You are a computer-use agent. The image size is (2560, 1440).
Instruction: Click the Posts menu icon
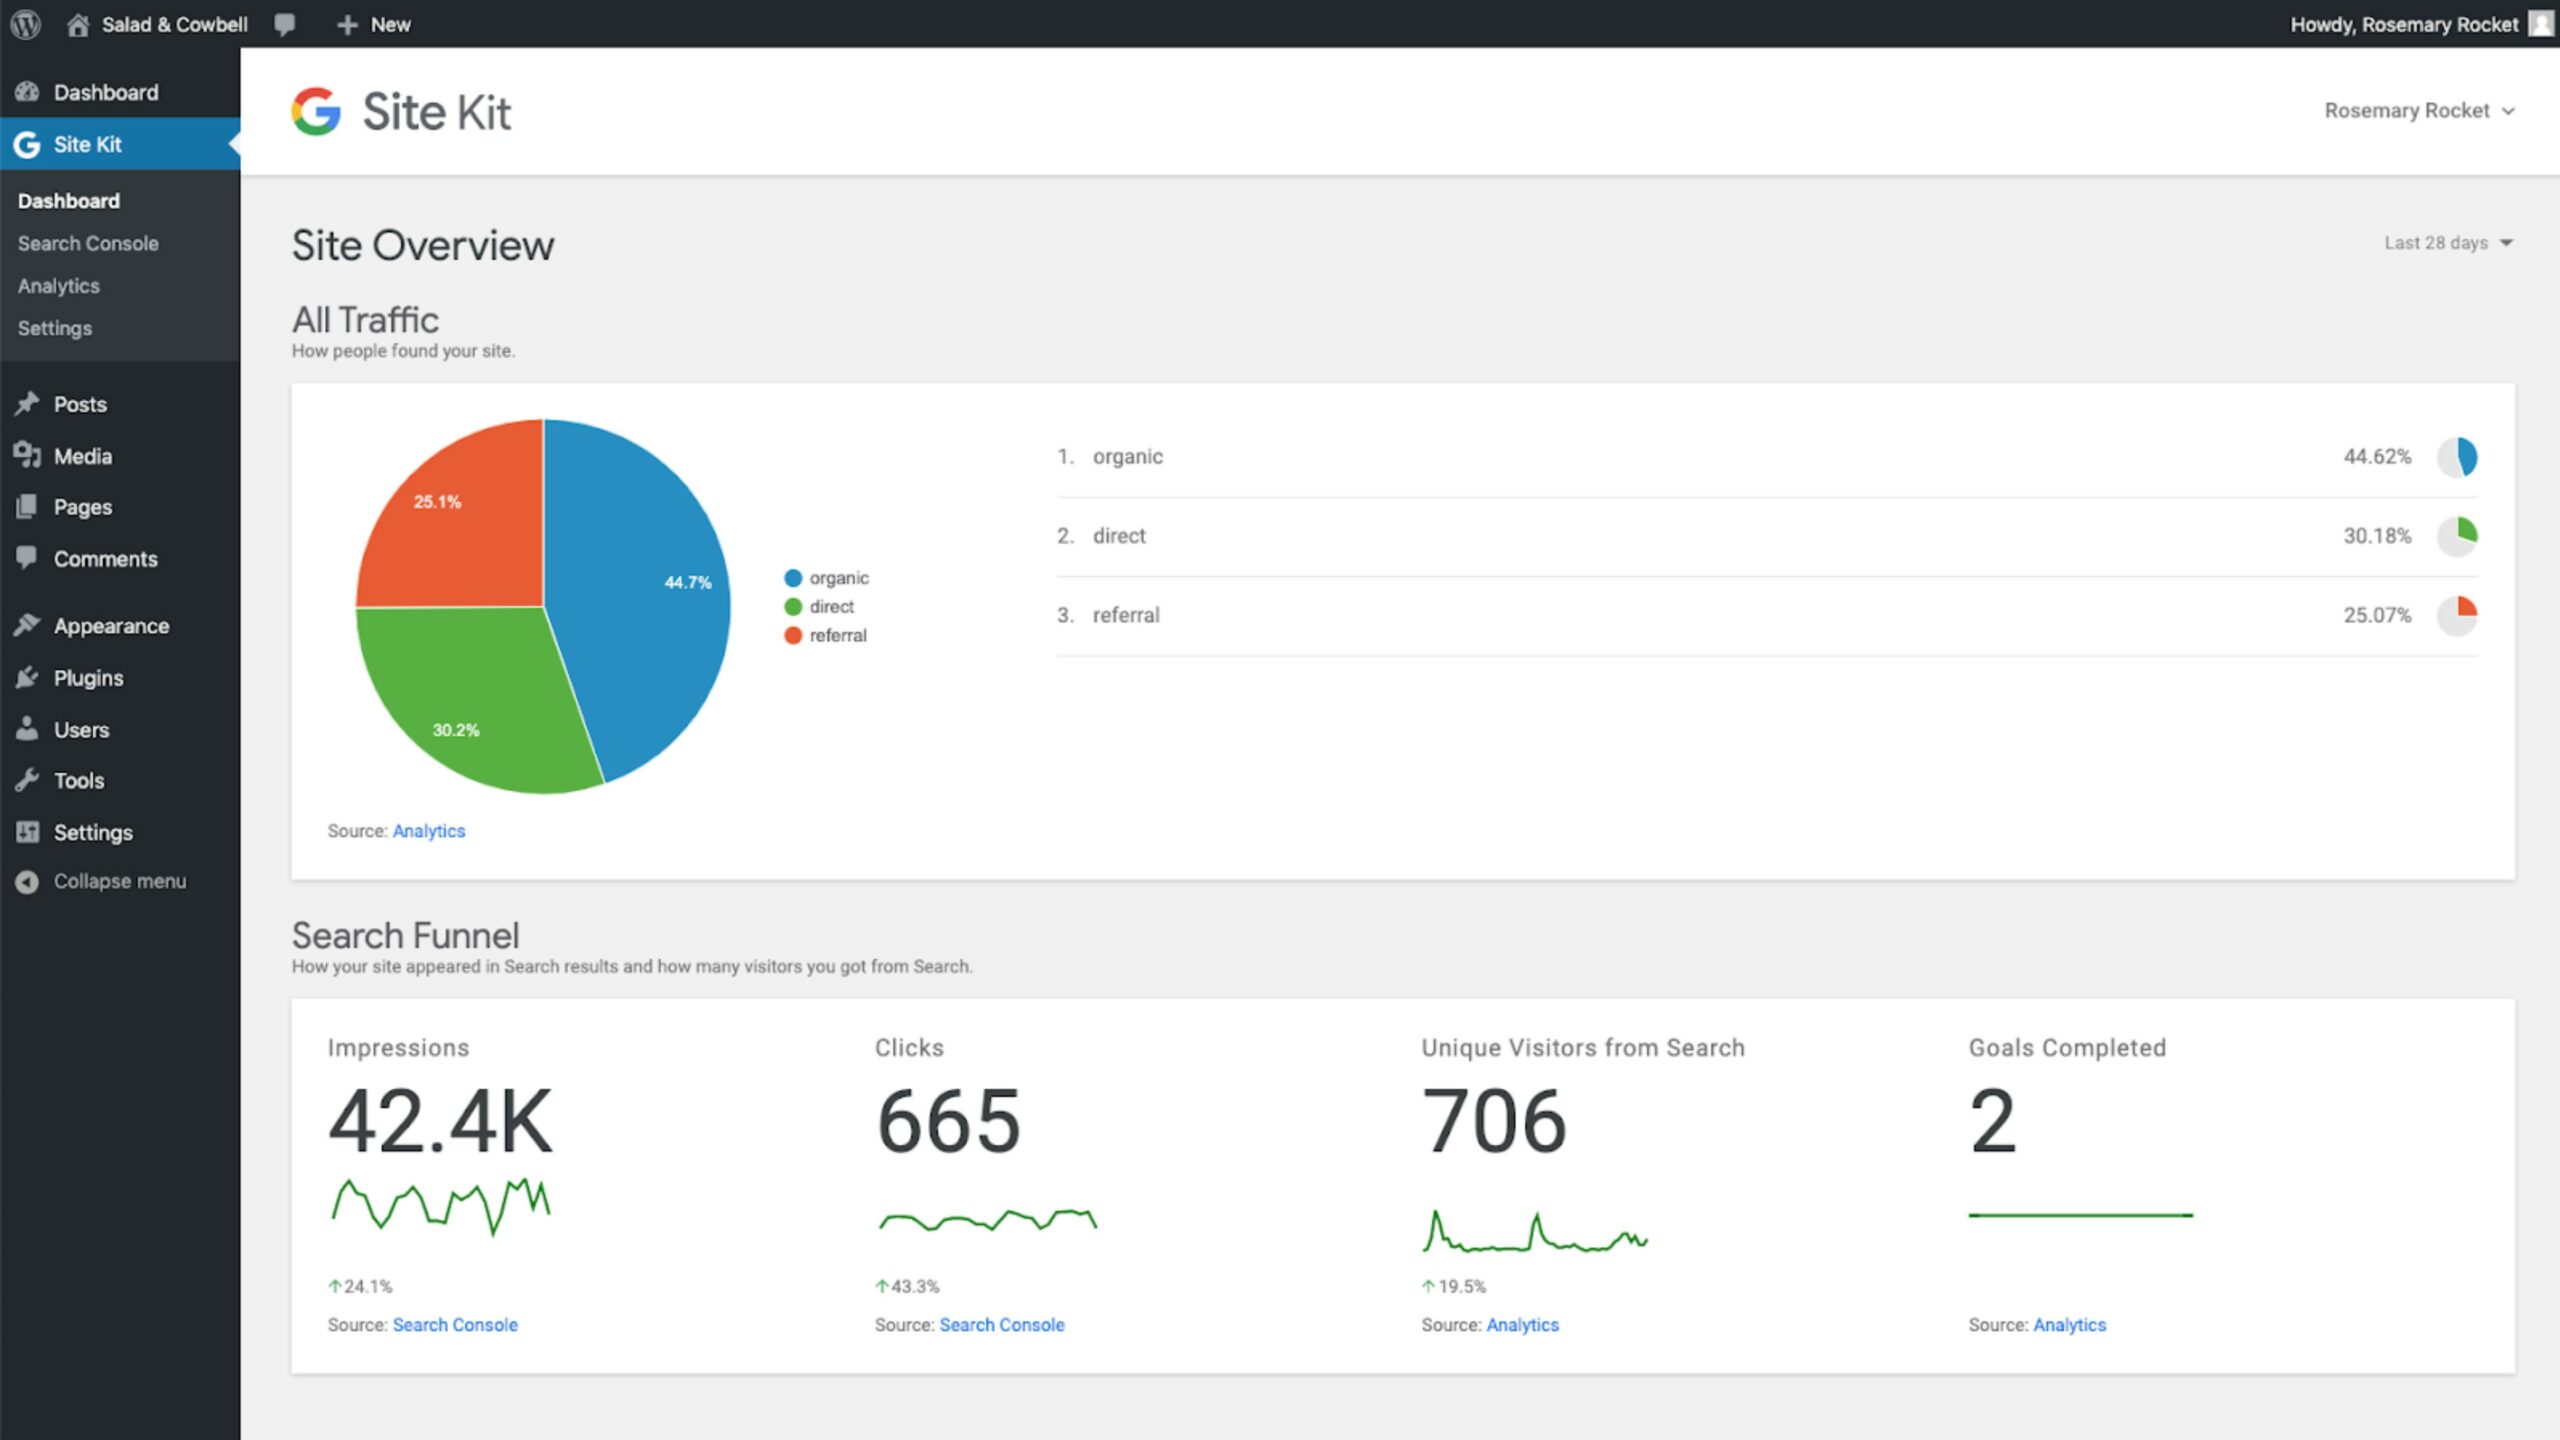click(28, 403)
